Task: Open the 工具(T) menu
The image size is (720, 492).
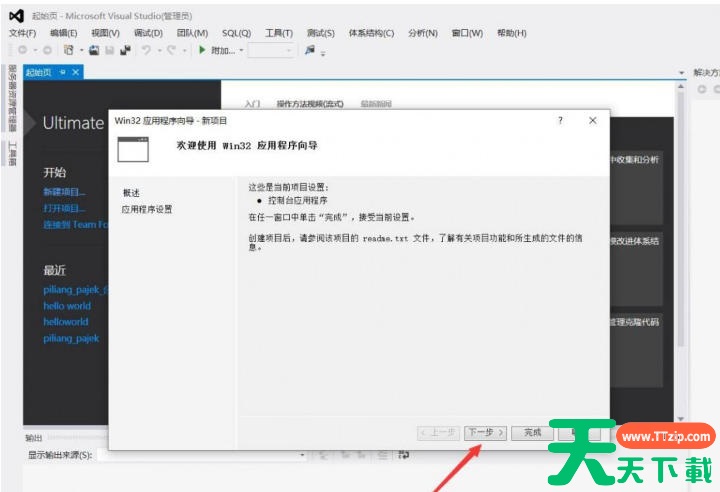Action: [279, 33]
